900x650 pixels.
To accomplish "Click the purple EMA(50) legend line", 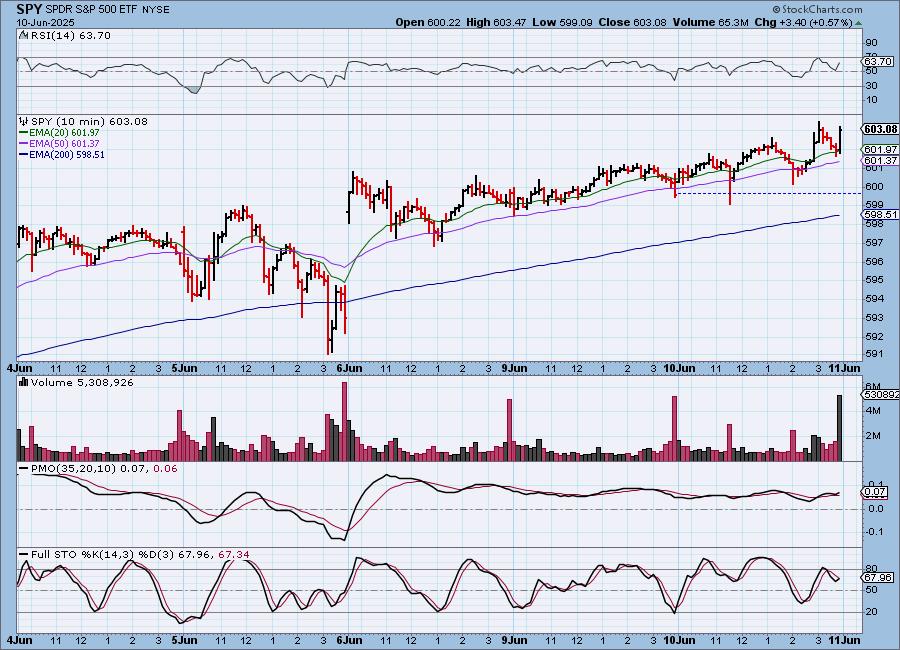I will (24, 144).
